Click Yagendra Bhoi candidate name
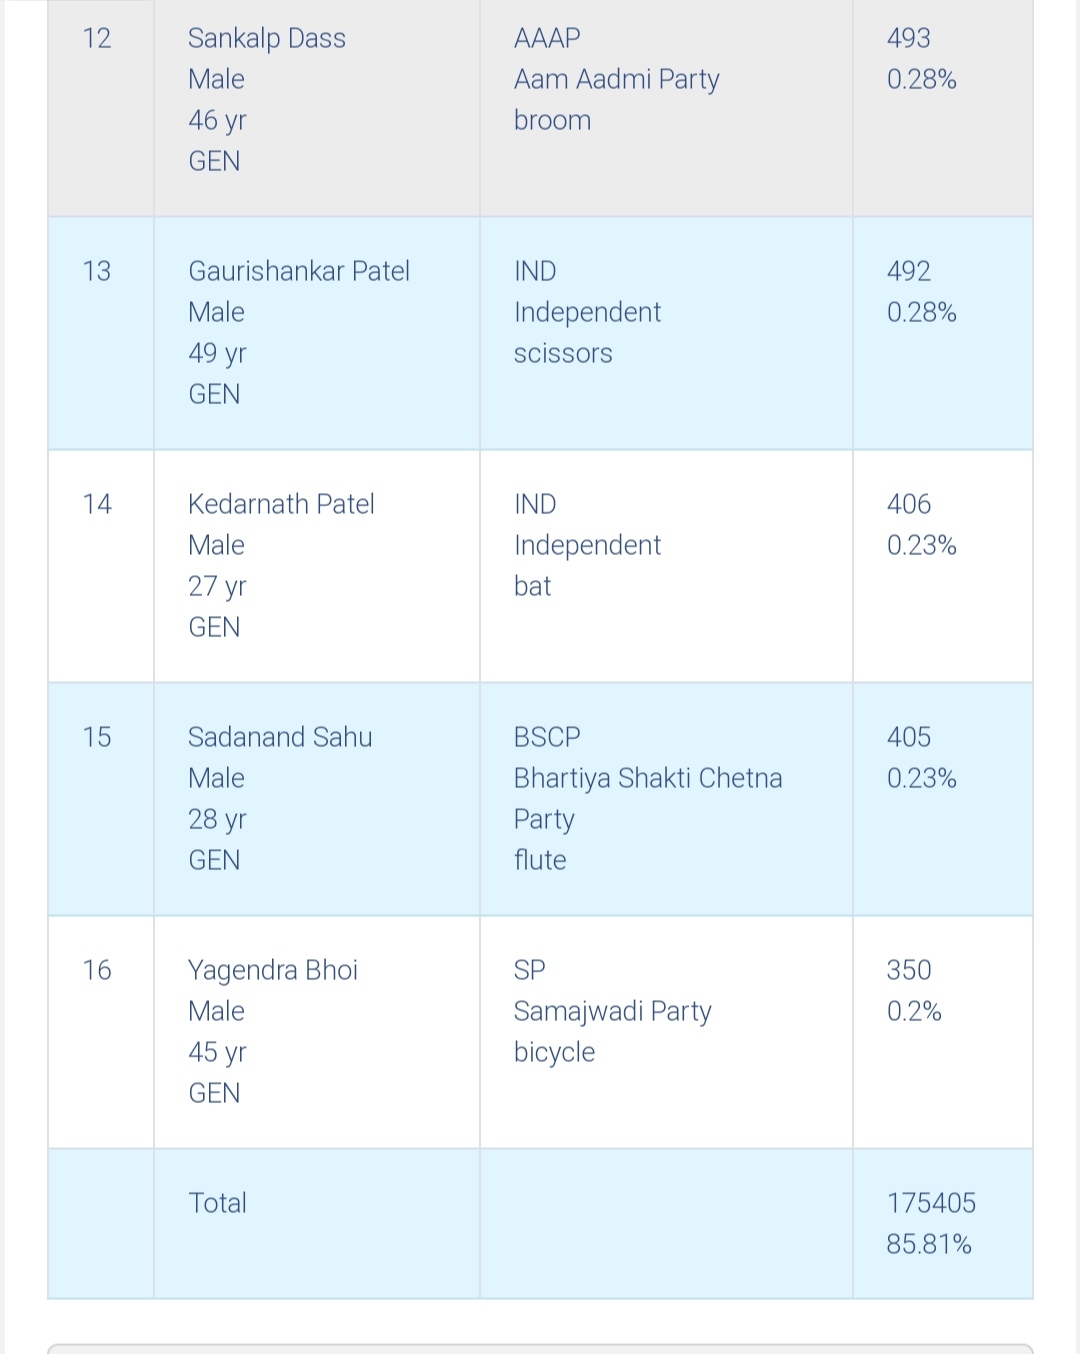This screenshot has width=1080, height=1354. pyautogui.click(x=273, y=970)
